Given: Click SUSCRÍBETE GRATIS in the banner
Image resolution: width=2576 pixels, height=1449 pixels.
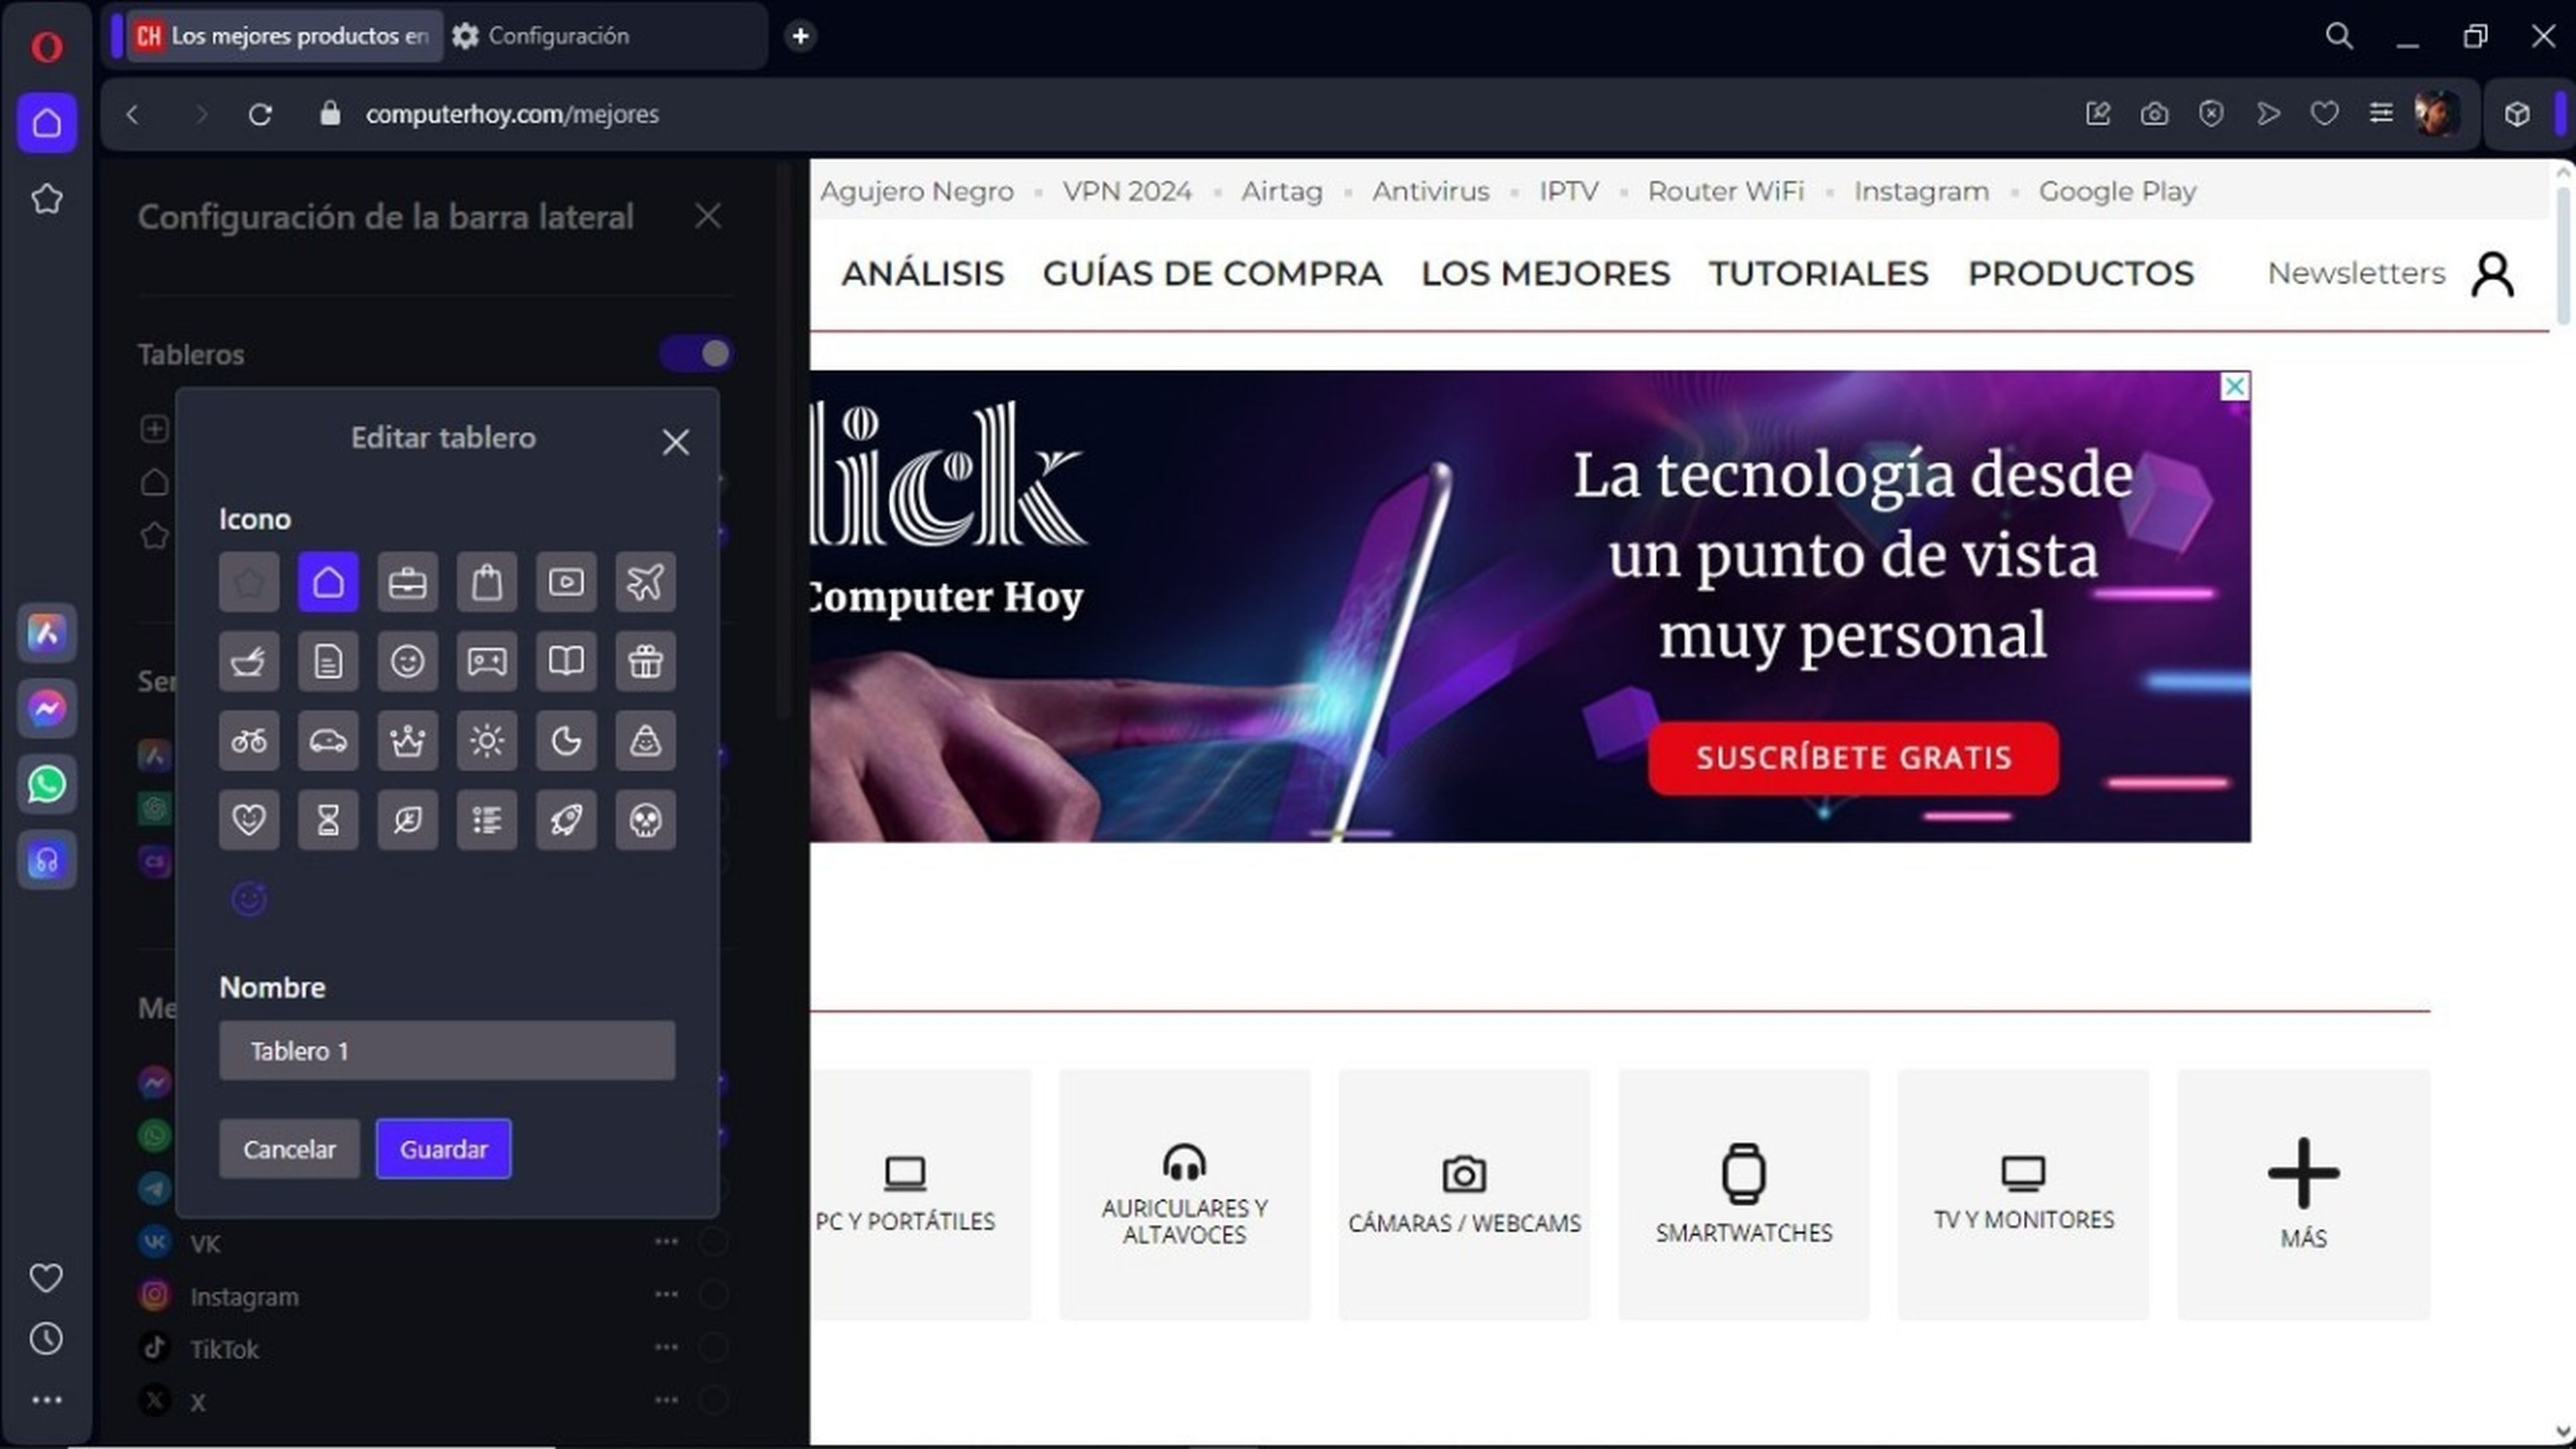Looking at the screenshot, I should pyautogui.click(x=1853, y=758).
